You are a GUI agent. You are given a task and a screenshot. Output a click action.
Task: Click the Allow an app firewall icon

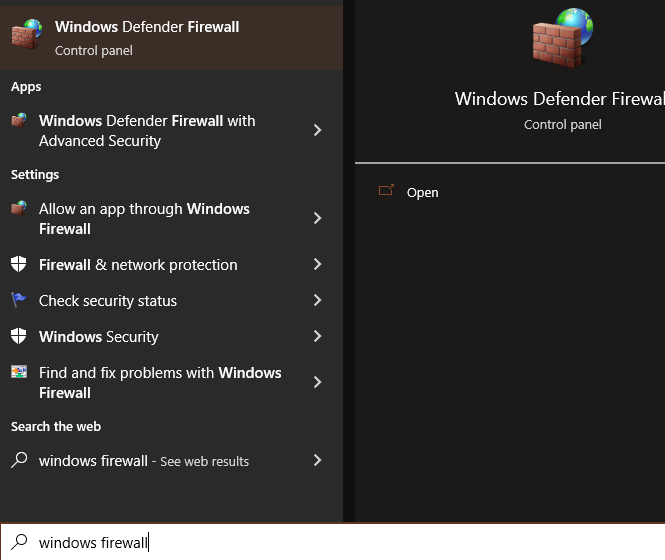(19, 209)
